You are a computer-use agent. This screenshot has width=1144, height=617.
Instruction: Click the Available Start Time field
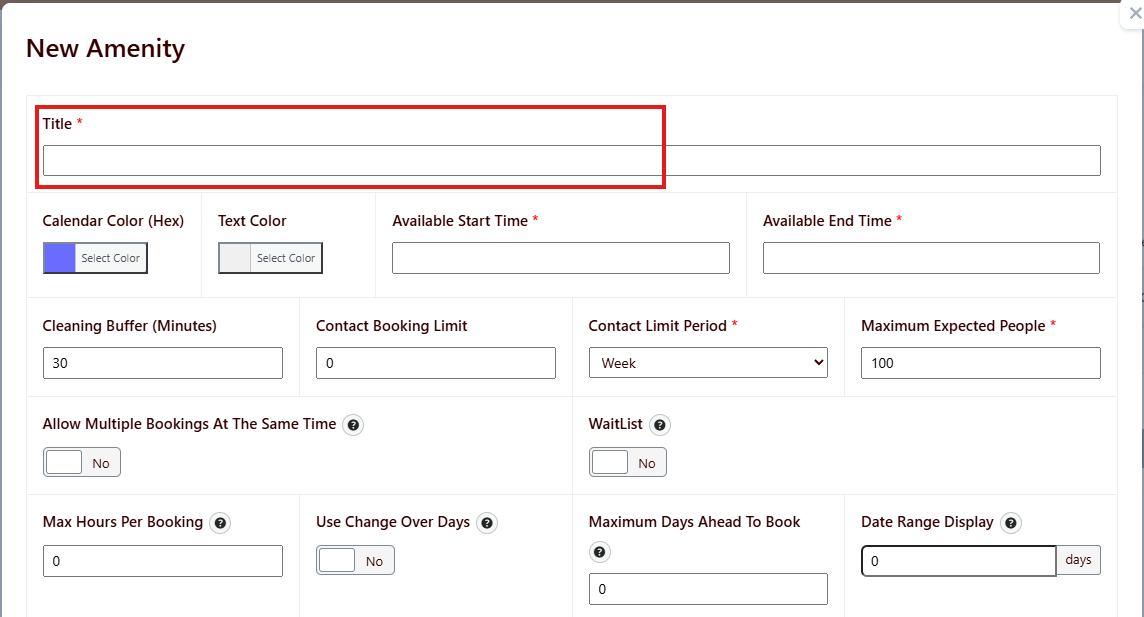(x=560, y=258)
